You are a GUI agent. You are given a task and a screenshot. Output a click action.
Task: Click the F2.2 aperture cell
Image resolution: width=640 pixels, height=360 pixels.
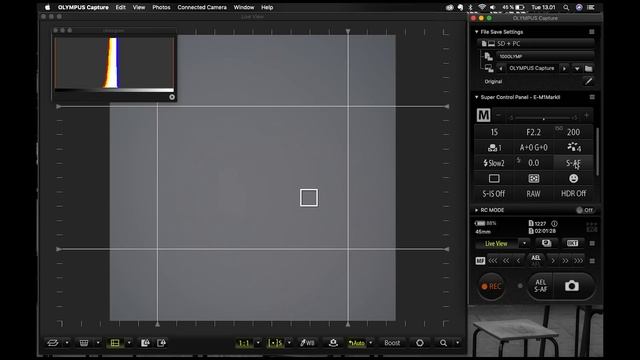(x=533, y=132)
